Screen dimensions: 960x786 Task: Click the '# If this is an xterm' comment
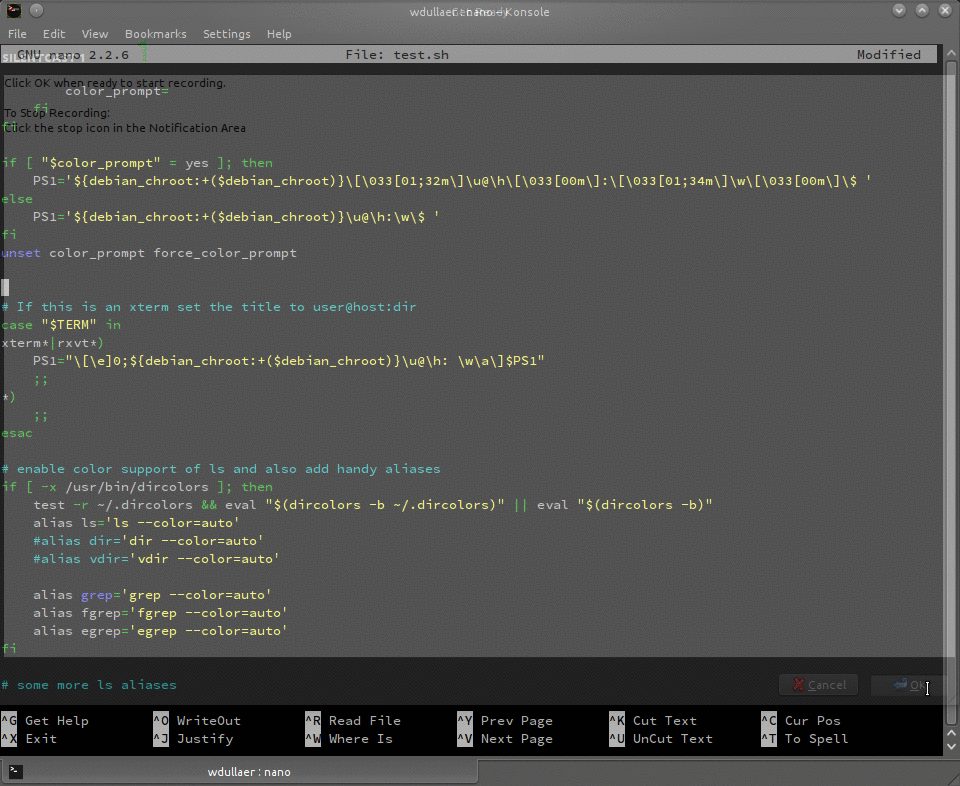[209, 307]
